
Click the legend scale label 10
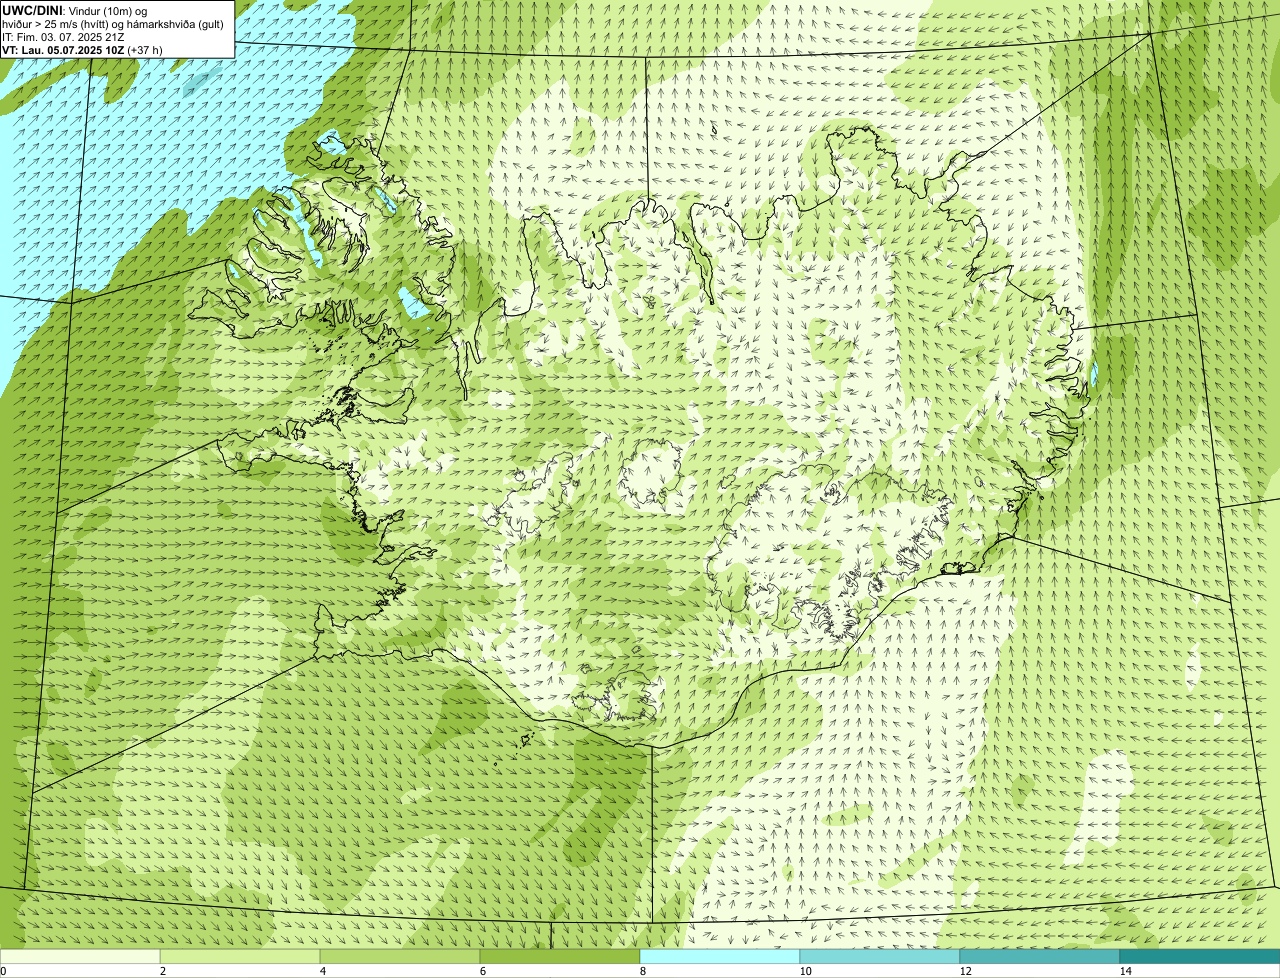805,971
